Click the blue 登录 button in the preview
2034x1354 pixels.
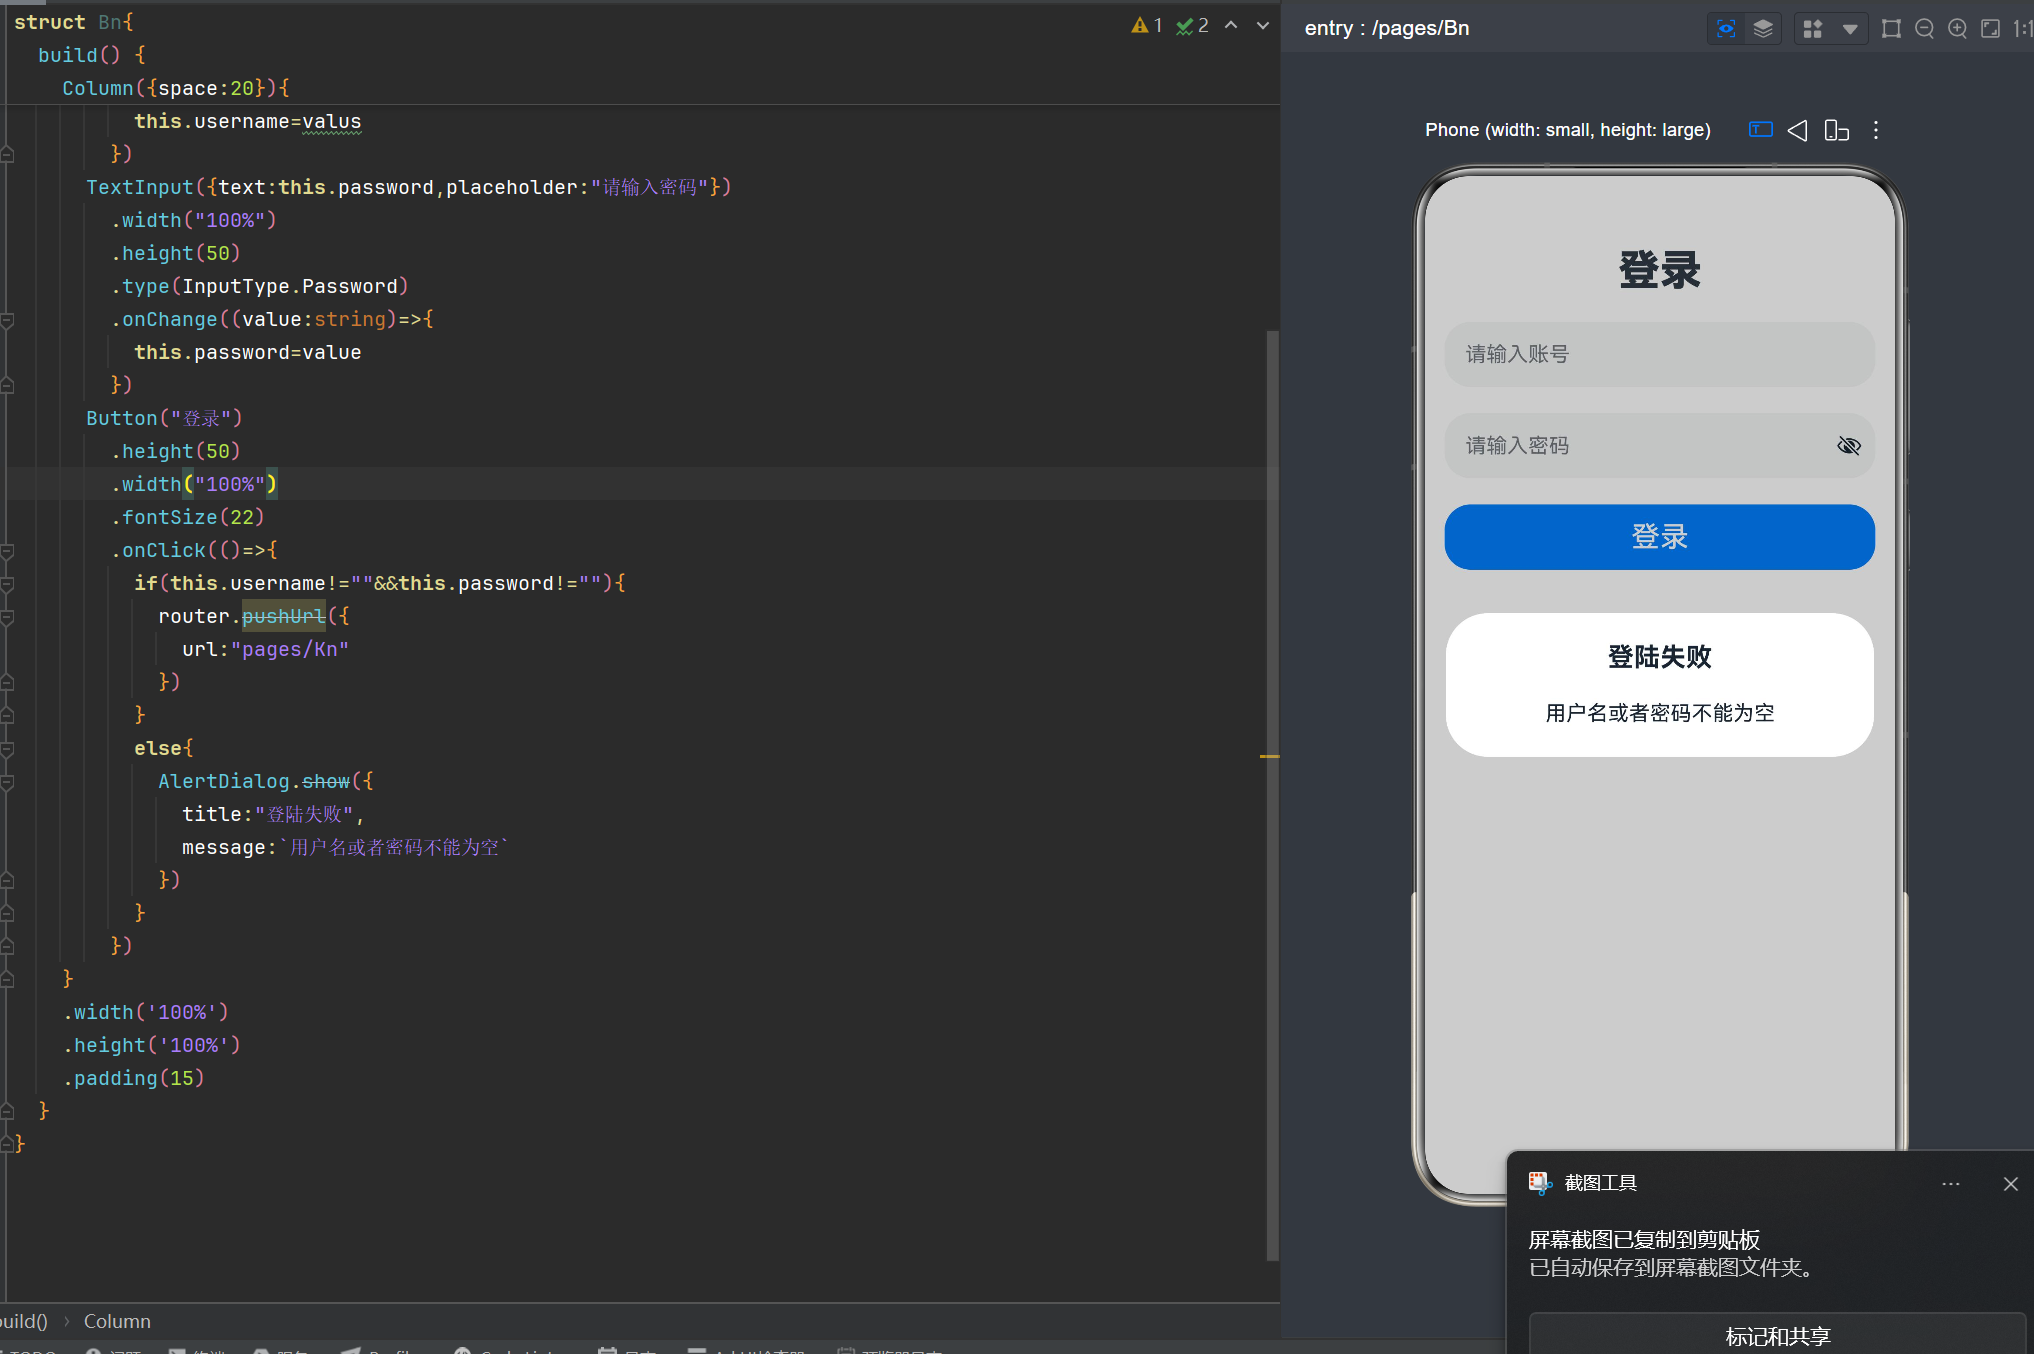tap(1659, 537)
